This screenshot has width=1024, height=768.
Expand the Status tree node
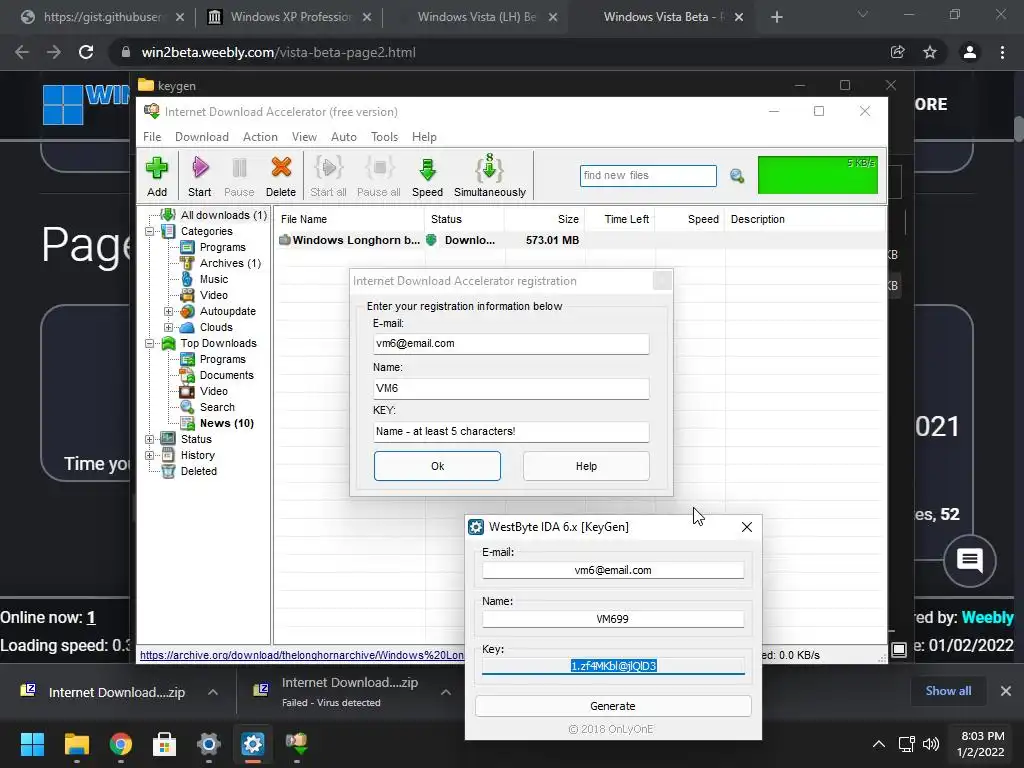[x=150, y=440]
